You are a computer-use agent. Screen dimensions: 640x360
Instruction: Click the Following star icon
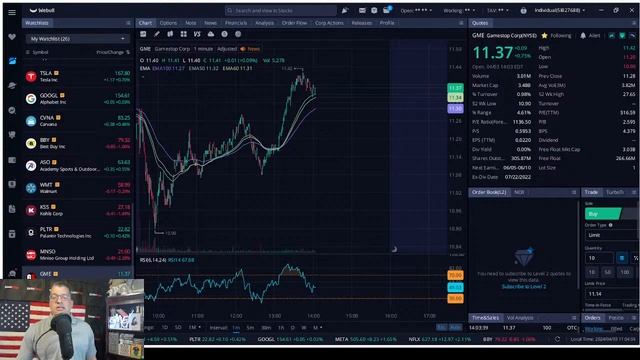click(544, 36)
